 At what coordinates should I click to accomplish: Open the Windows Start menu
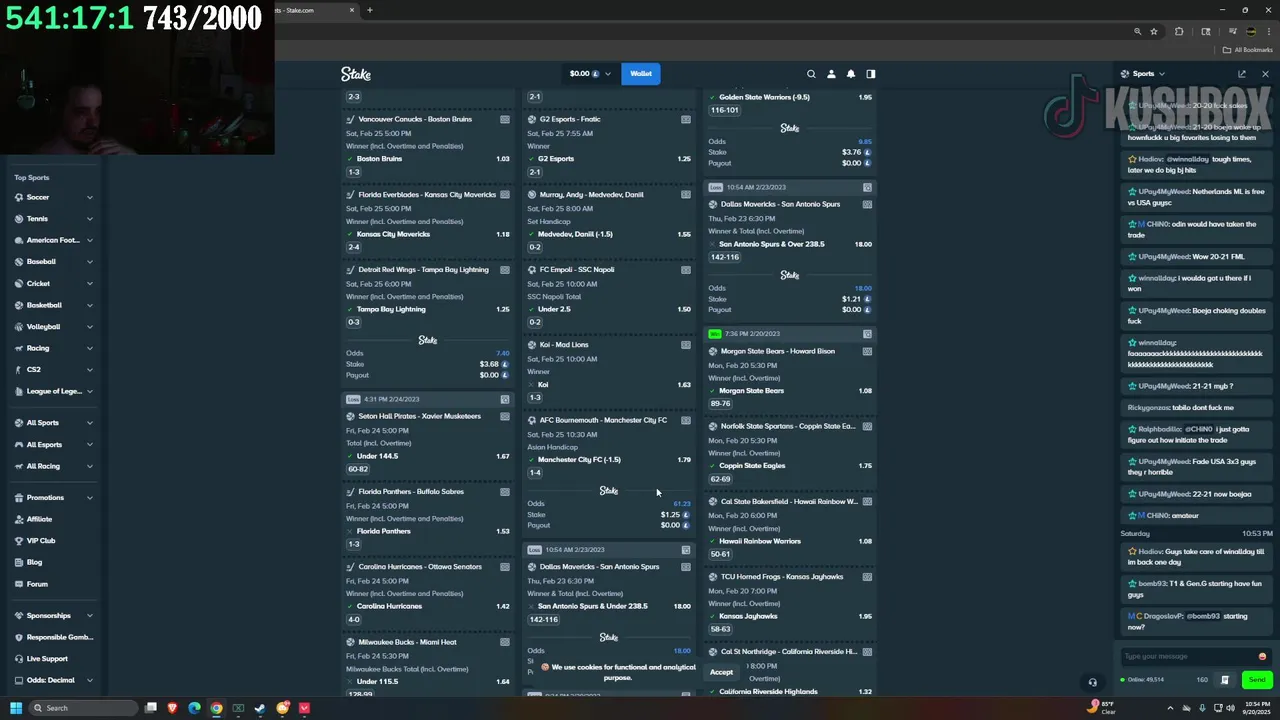pos(15,708)
